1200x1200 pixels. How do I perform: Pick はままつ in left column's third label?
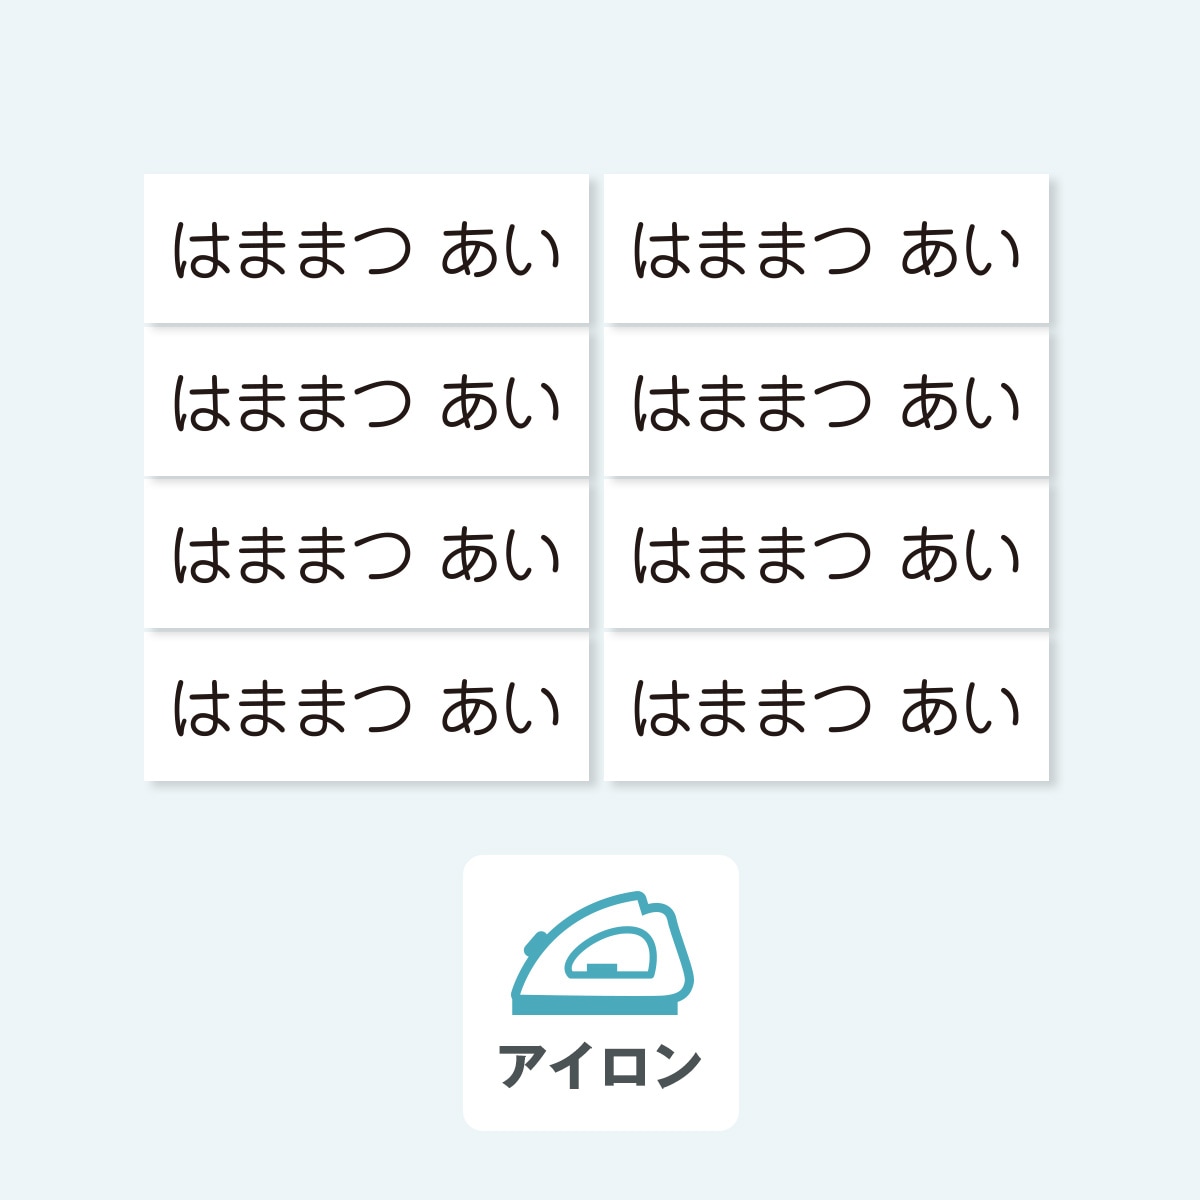(x=292, y=555)
